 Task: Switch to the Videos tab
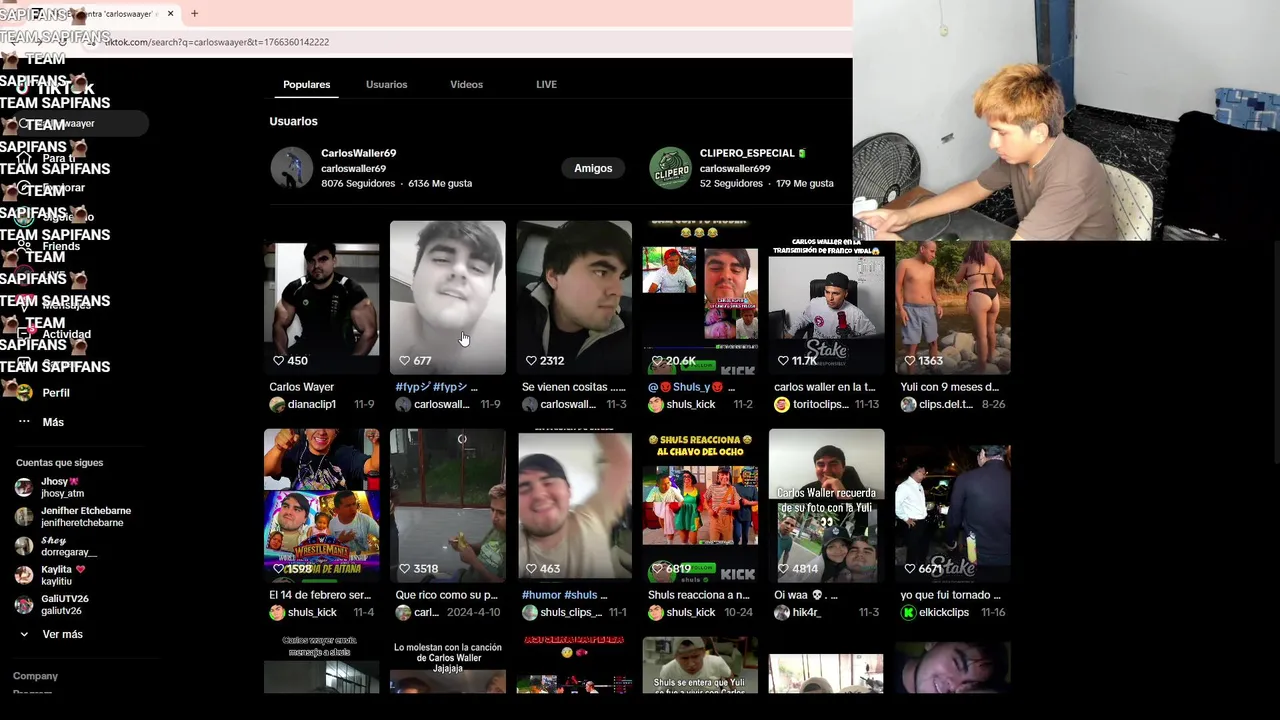tap(466, 84)
